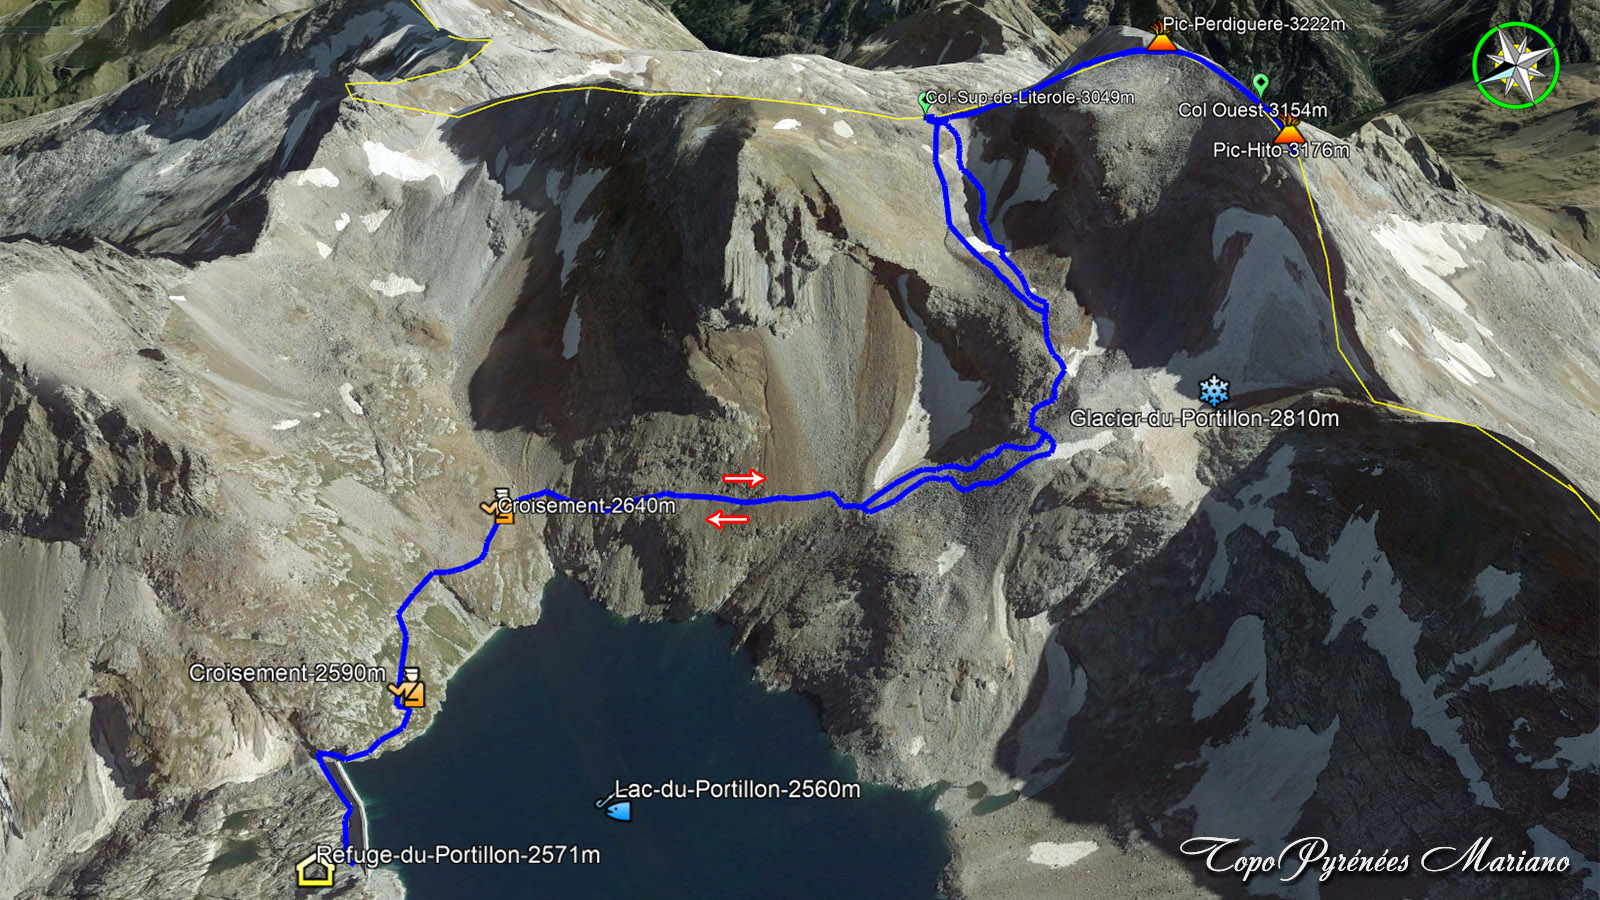Image resolution: width=1600 pixels, height=900 pixels.
Task: Click the Pic-Hito-3176m label text
Action: click(x=1281, y=150)
